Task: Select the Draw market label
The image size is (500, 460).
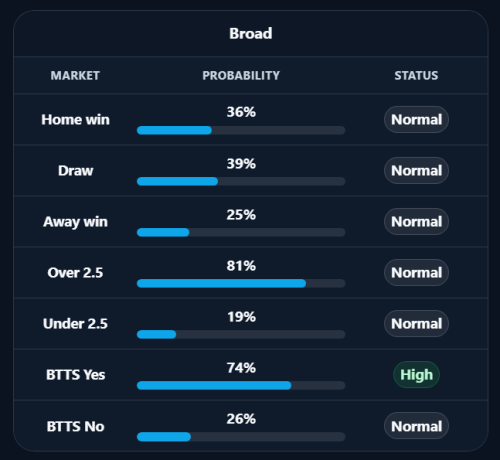Action: (x=76, y=171)
